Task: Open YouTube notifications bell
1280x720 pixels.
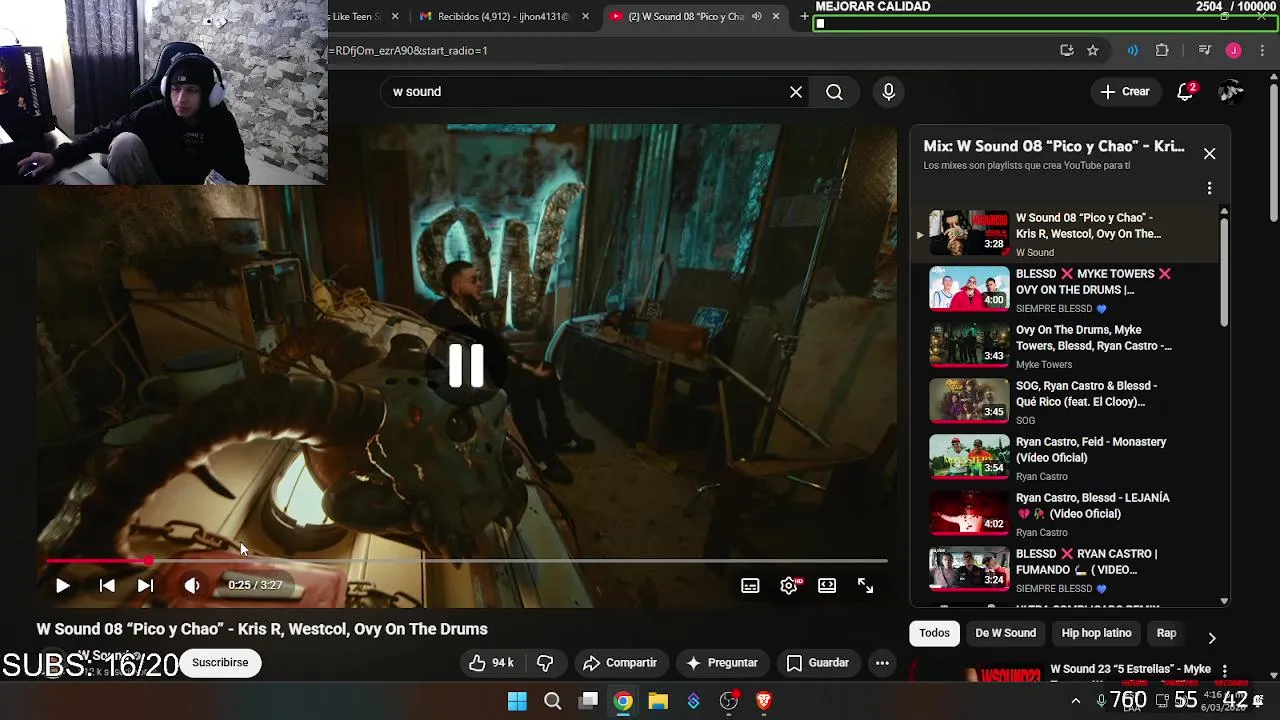Action: (x=1186, y=92)
